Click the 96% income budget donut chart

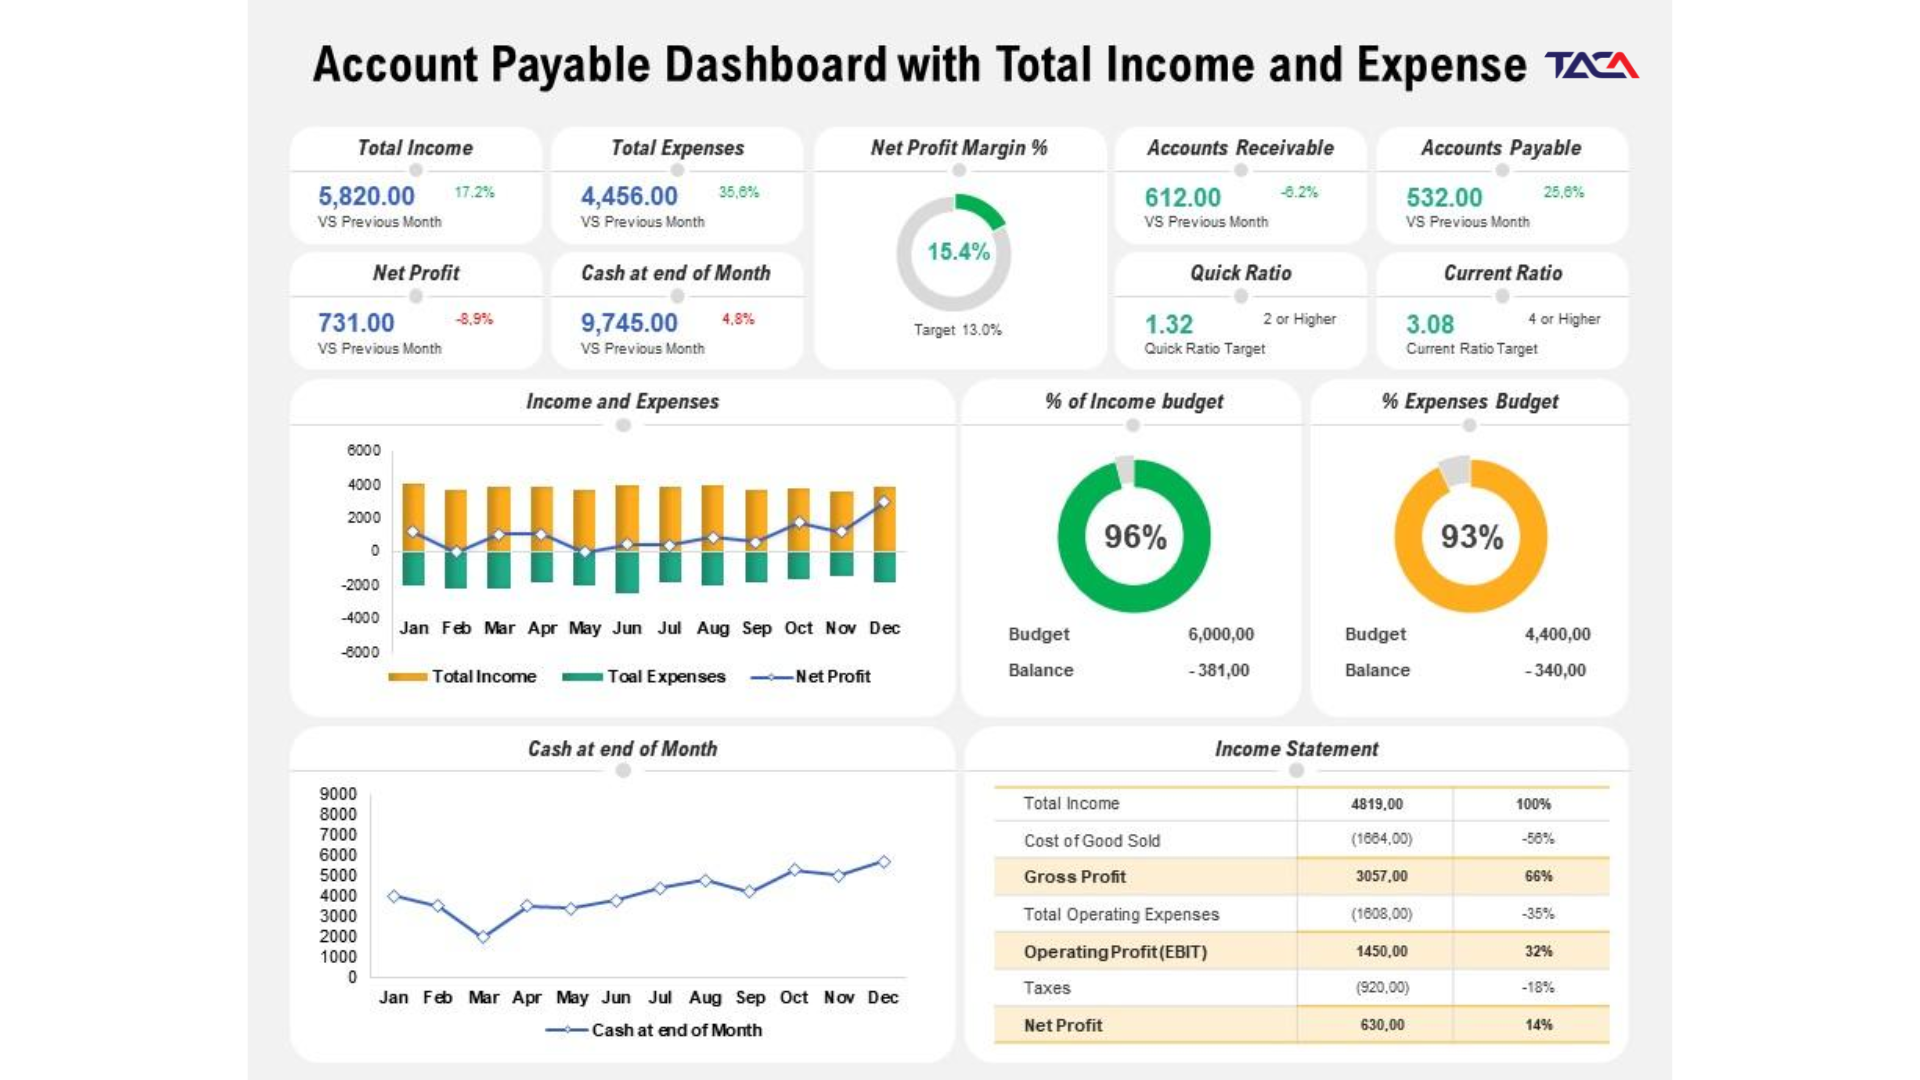pyautogui.click(x=1134, y=535)
